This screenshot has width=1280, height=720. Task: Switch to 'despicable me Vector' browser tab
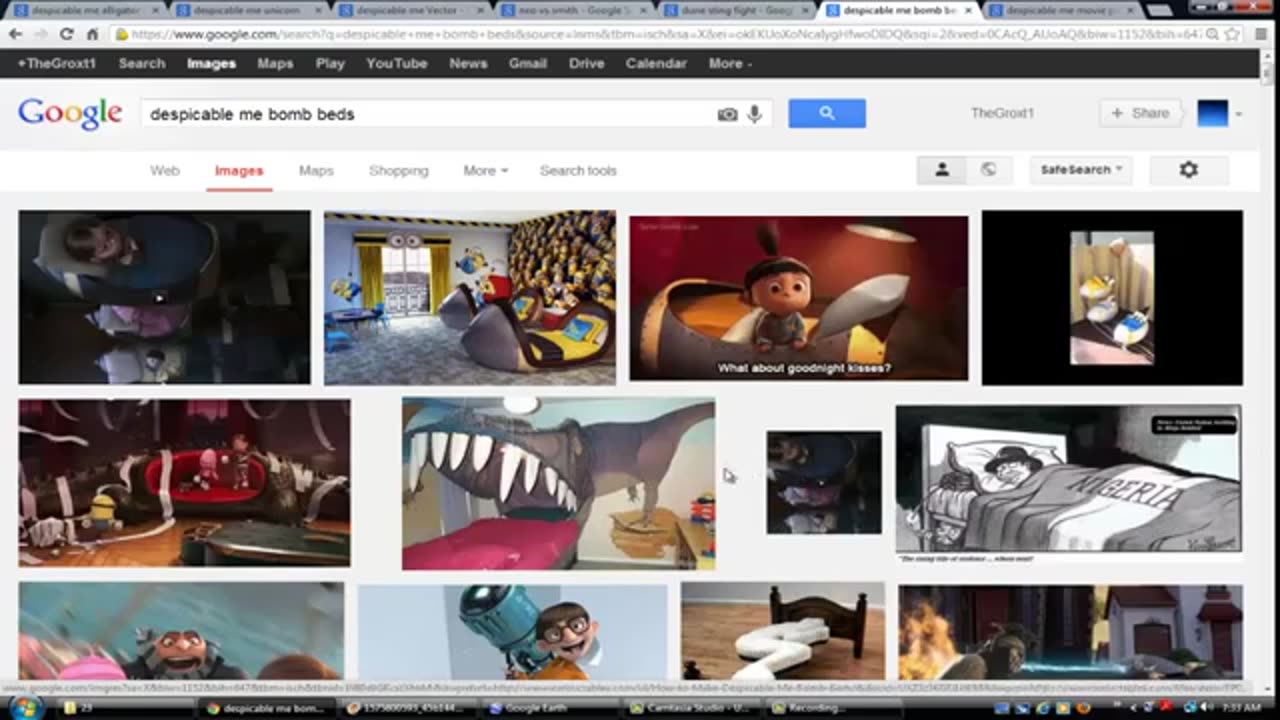click(409, 10)
